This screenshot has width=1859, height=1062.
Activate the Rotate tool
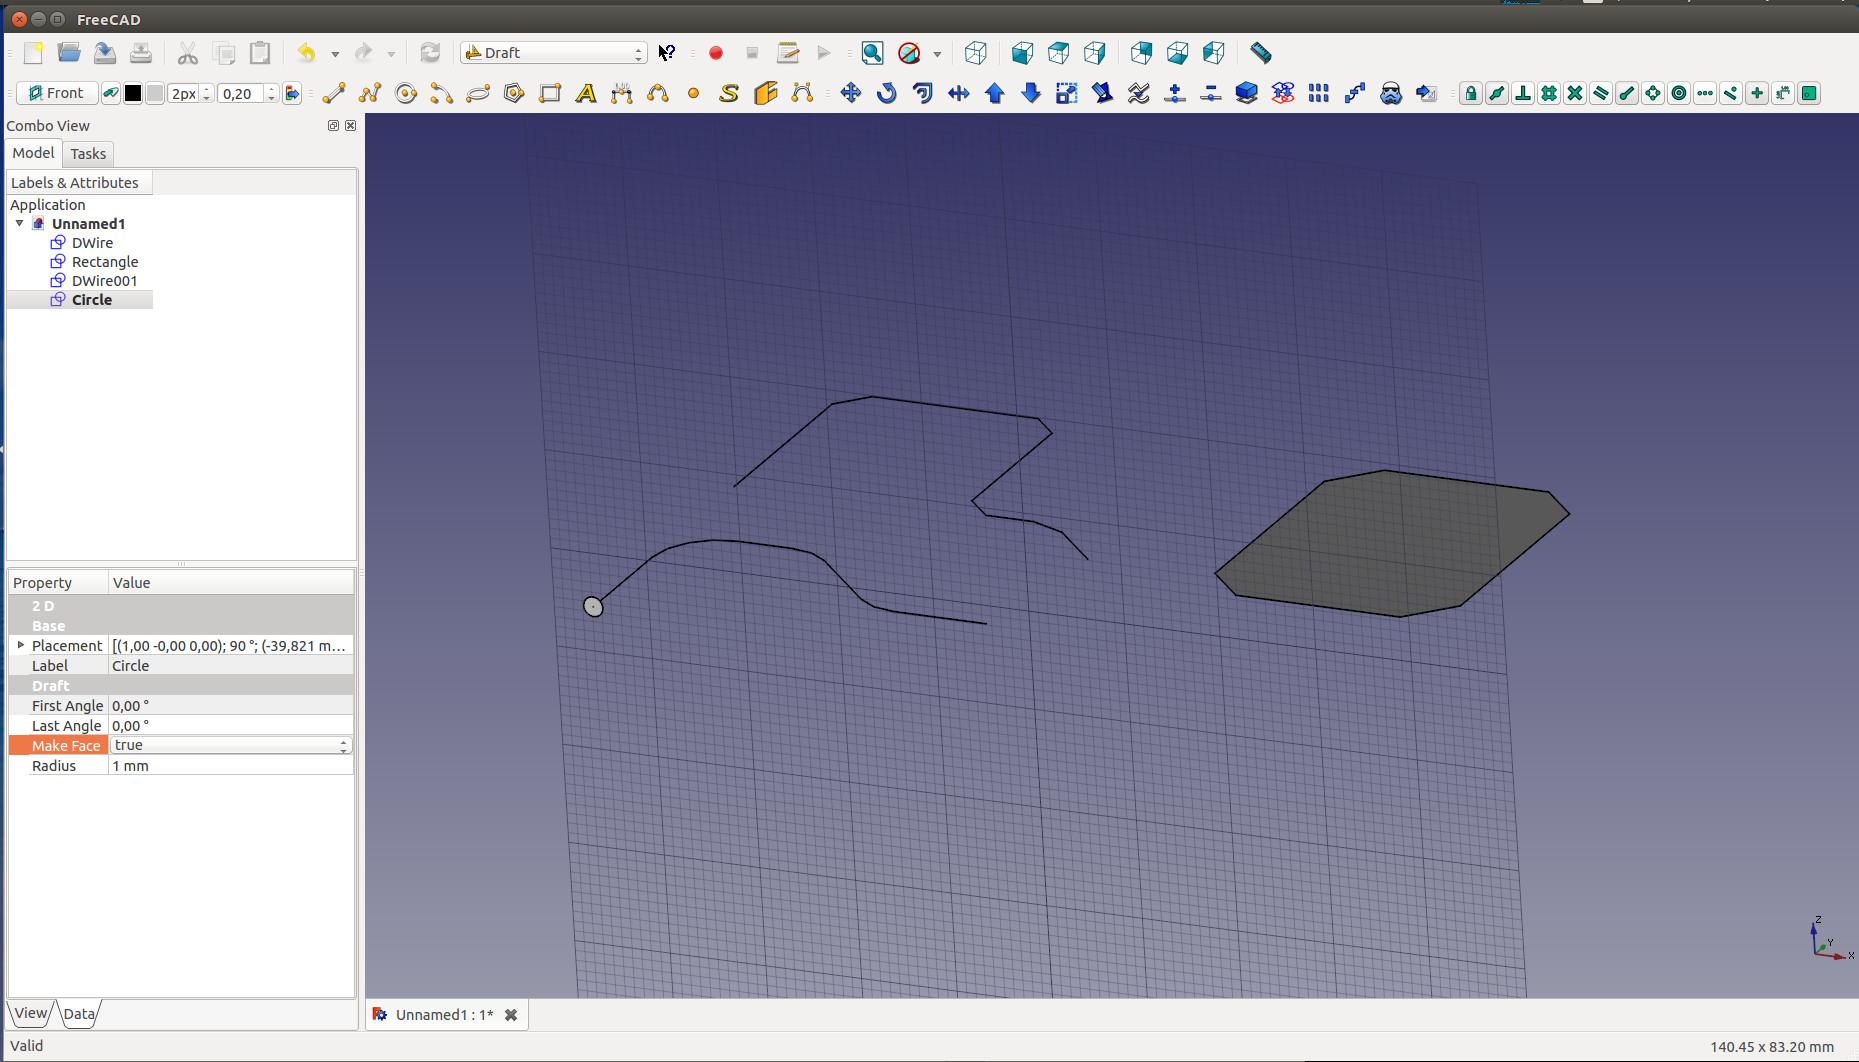point(886,93)
